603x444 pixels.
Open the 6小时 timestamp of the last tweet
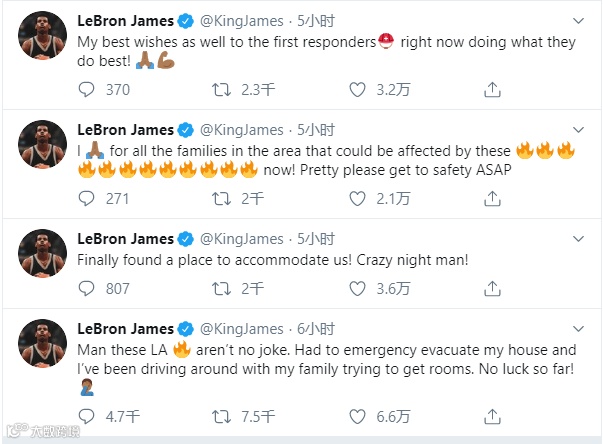tap(316, 329)
